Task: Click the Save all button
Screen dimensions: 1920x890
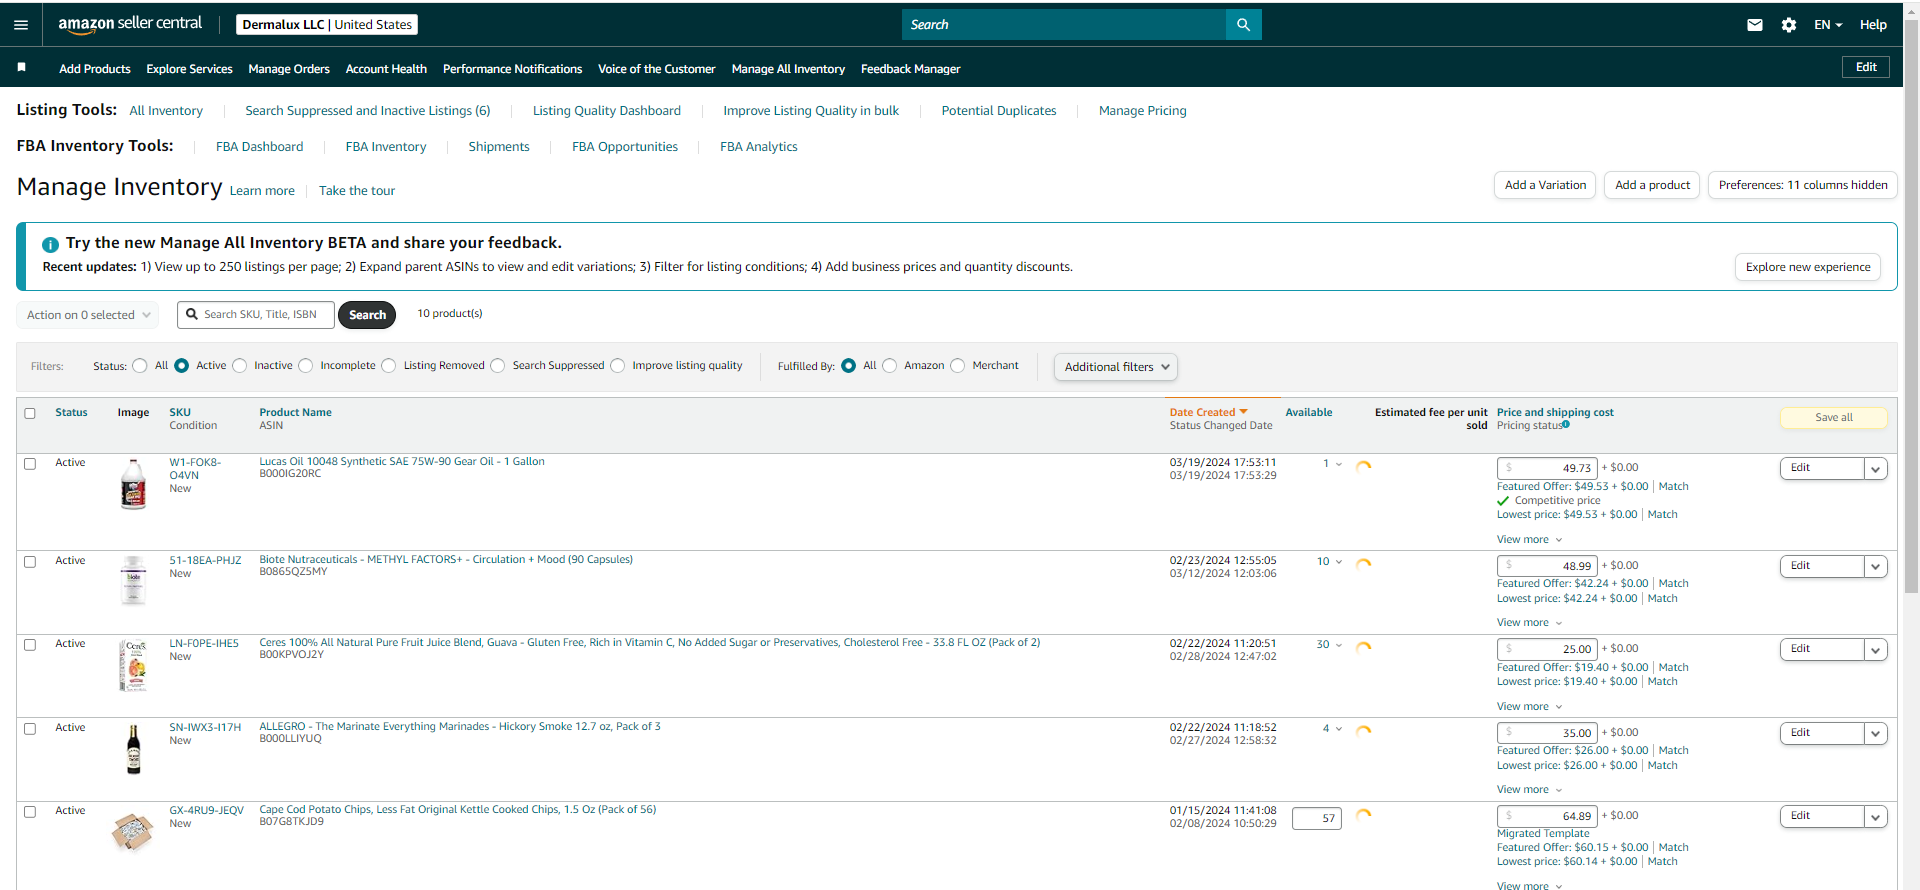Action: click(x=1834, y=418)
